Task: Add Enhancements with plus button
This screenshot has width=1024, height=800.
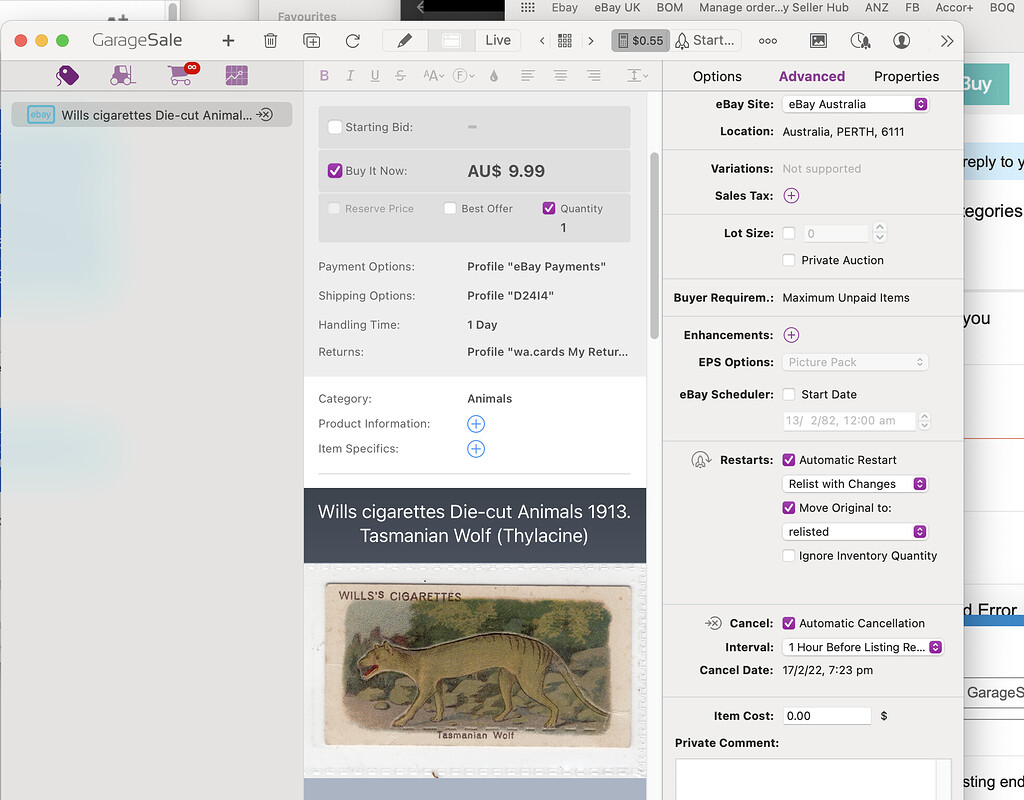Action: 791,335
